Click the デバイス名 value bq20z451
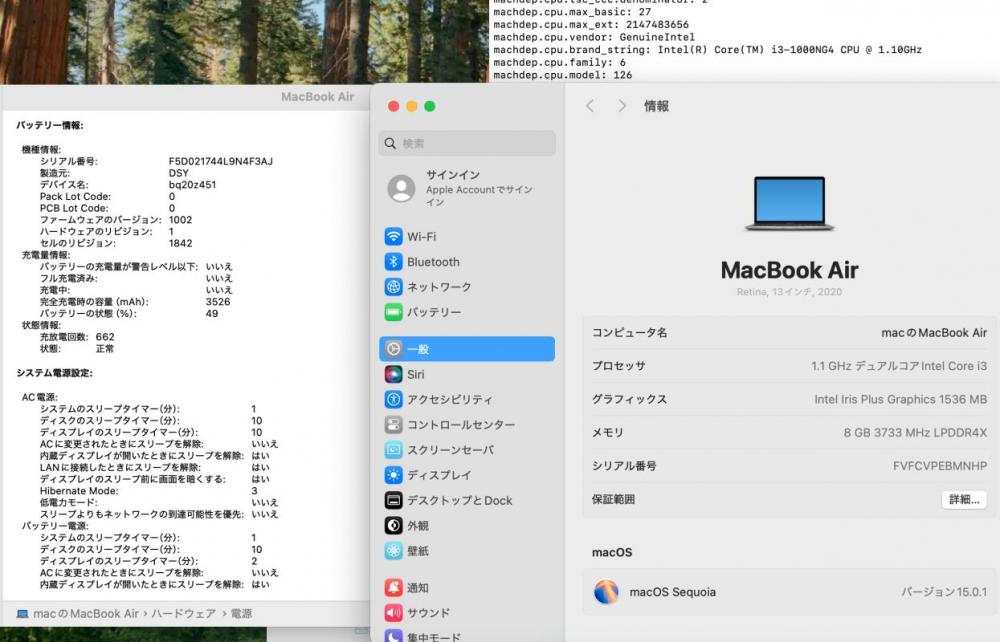The width and height of the screenshot is (1000, 642). pos(192,185)
